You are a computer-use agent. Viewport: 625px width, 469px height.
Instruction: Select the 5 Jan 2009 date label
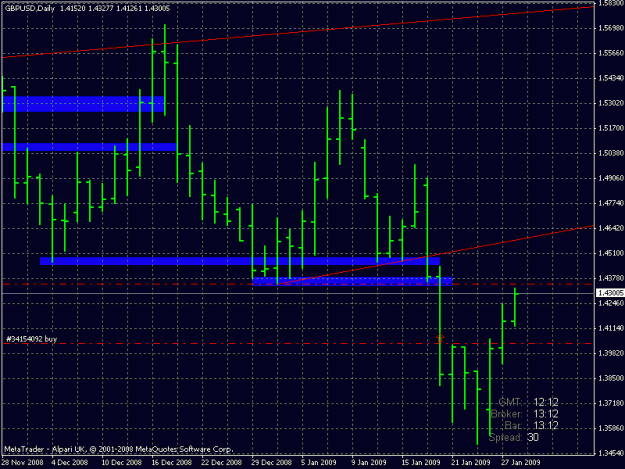point(319,463)
